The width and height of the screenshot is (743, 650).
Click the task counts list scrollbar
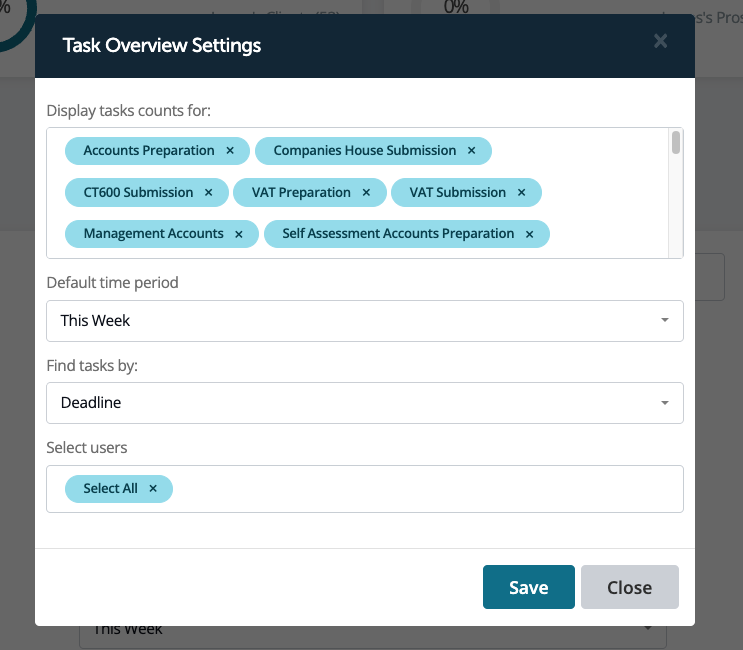click(x=676, y=144)
